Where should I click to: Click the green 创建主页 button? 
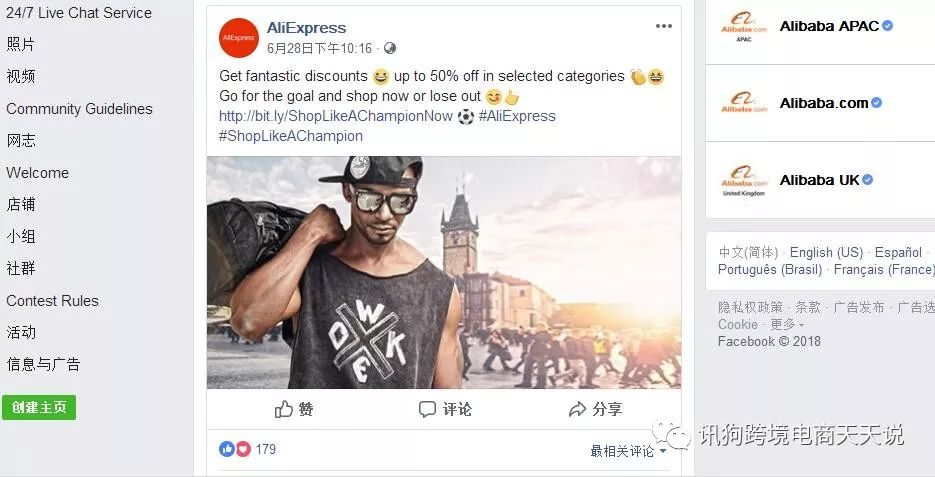pyautogui.click(x=39, y=407)
